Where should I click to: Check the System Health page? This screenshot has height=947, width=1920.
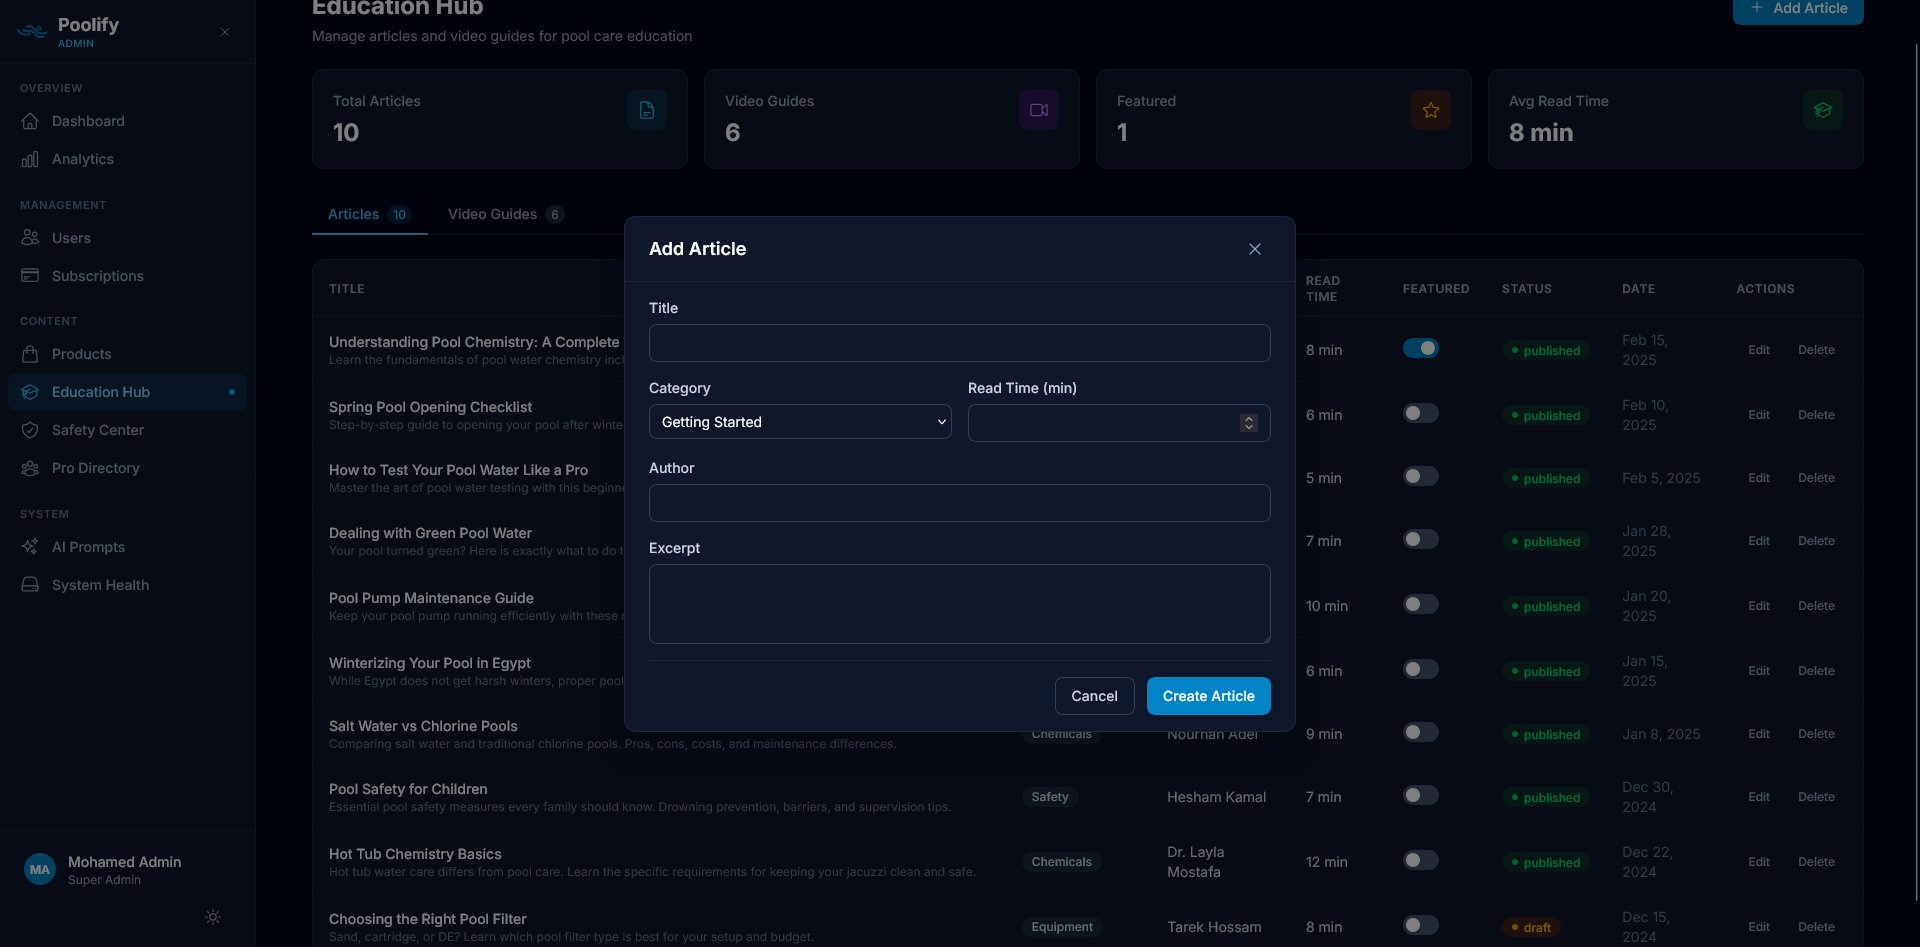click(x=100, y=584)
